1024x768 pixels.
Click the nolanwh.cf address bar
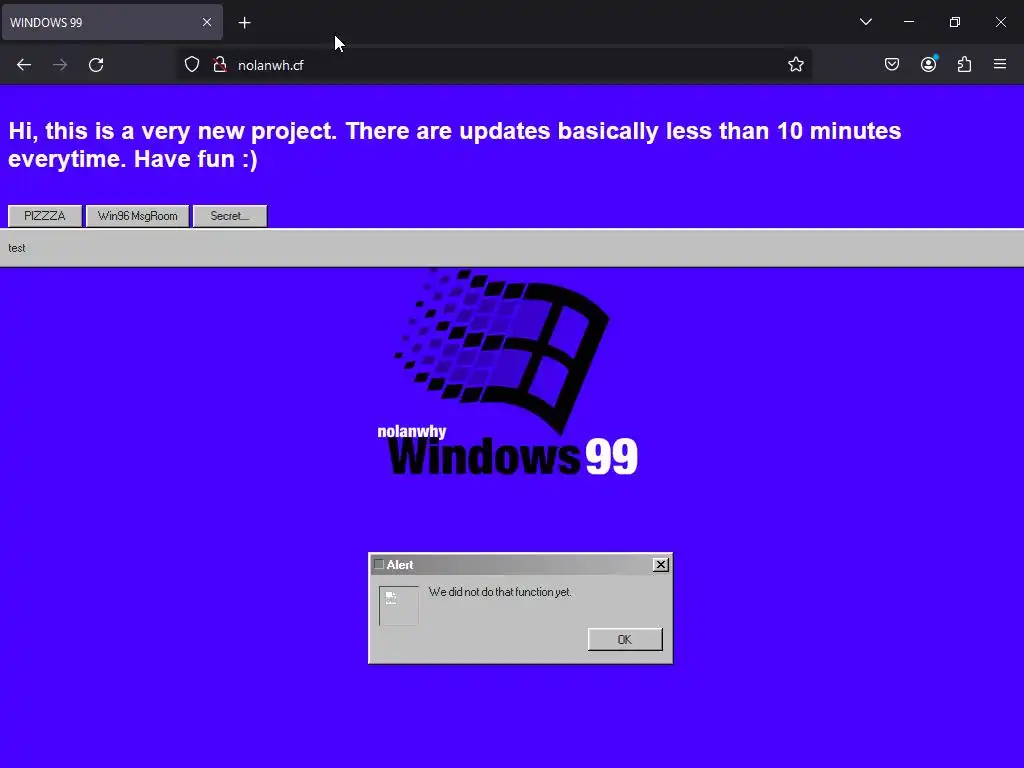(x=494, y=65)
